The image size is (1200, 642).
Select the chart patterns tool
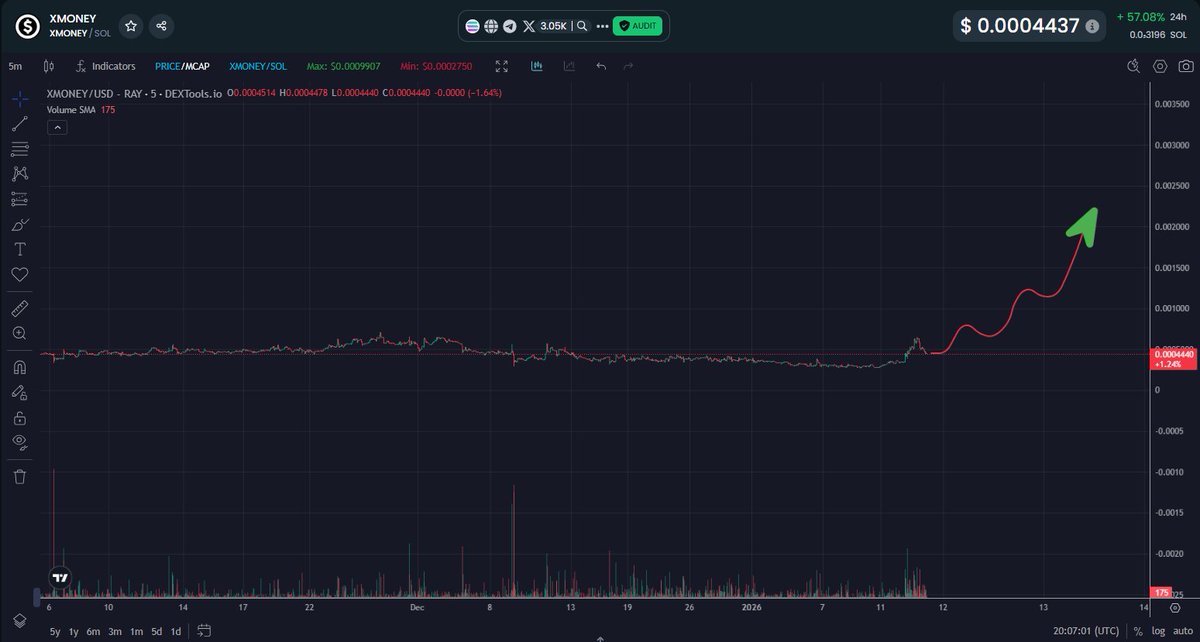(20, 174)
